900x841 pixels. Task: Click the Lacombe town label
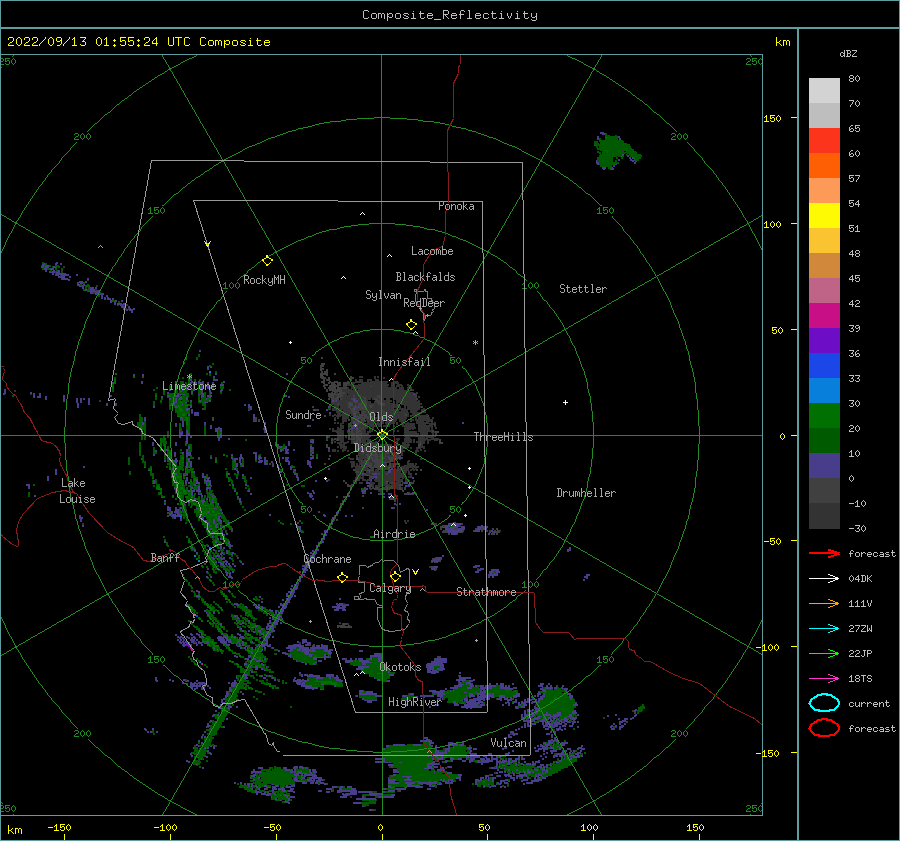pyautogui.click(x=432, y=251)
